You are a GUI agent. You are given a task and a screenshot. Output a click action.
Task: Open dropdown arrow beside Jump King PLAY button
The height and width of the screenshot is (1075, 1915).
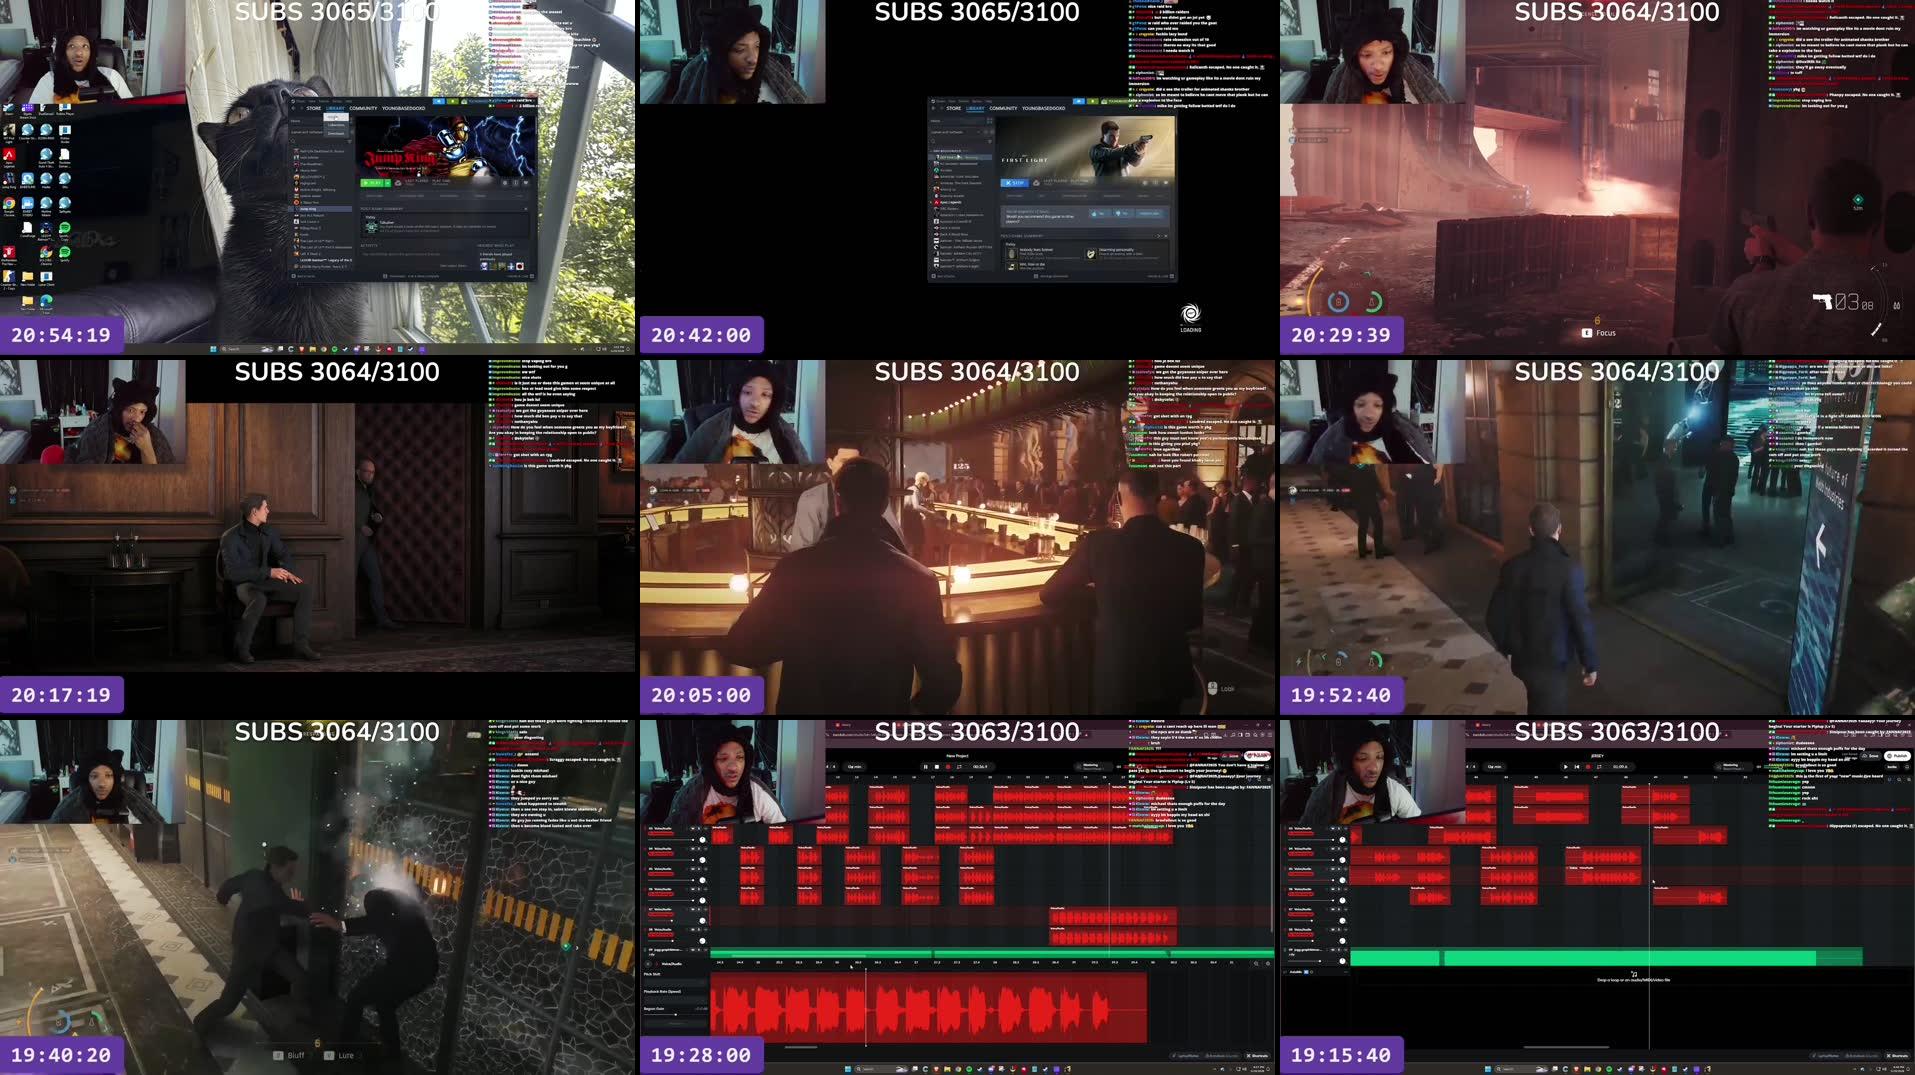tap(388, 183)
